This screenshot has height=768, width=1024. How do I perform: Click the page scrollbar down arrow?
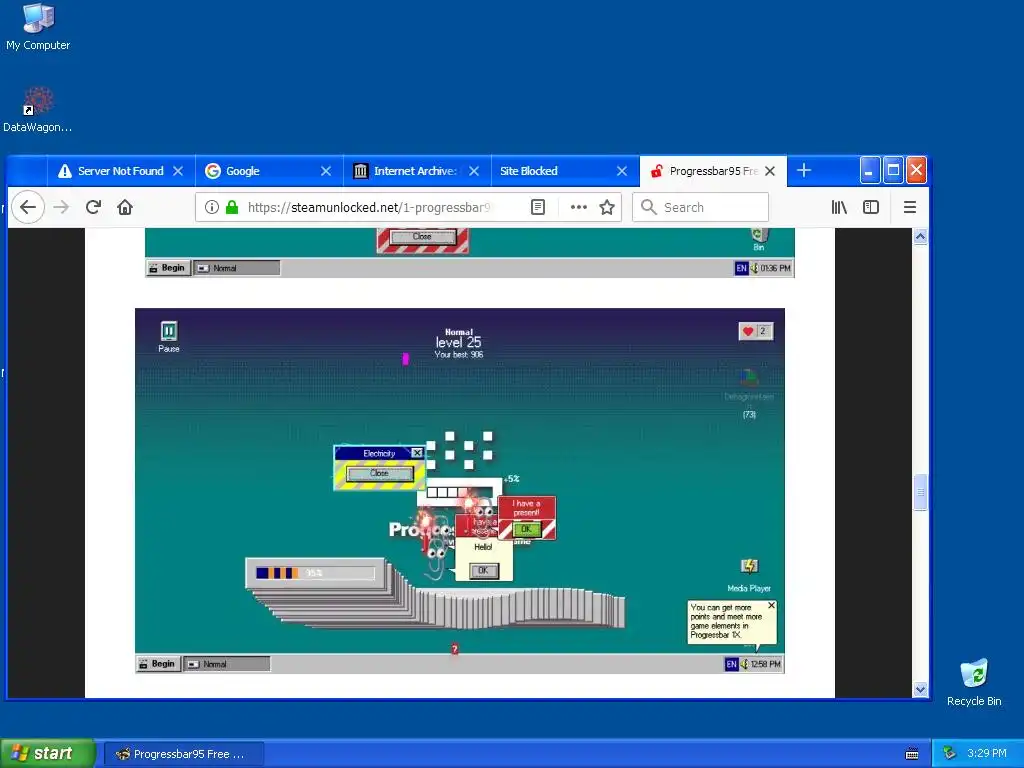920,689
